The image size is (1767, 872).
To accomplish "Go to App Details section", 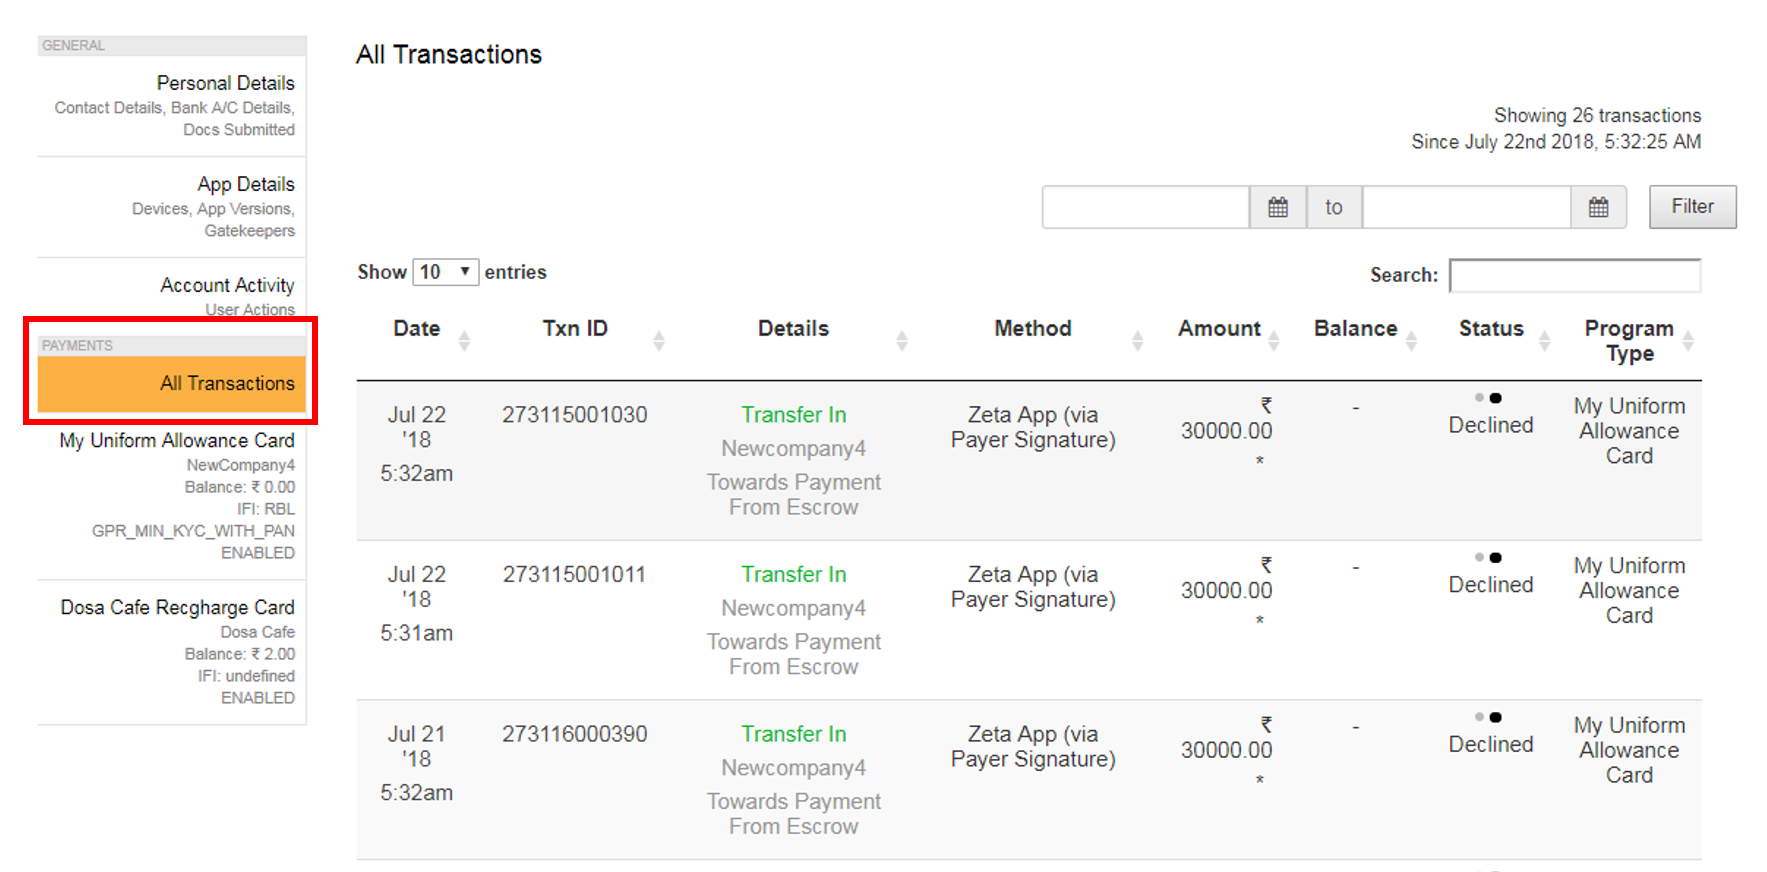I will [x=245, y=184].
